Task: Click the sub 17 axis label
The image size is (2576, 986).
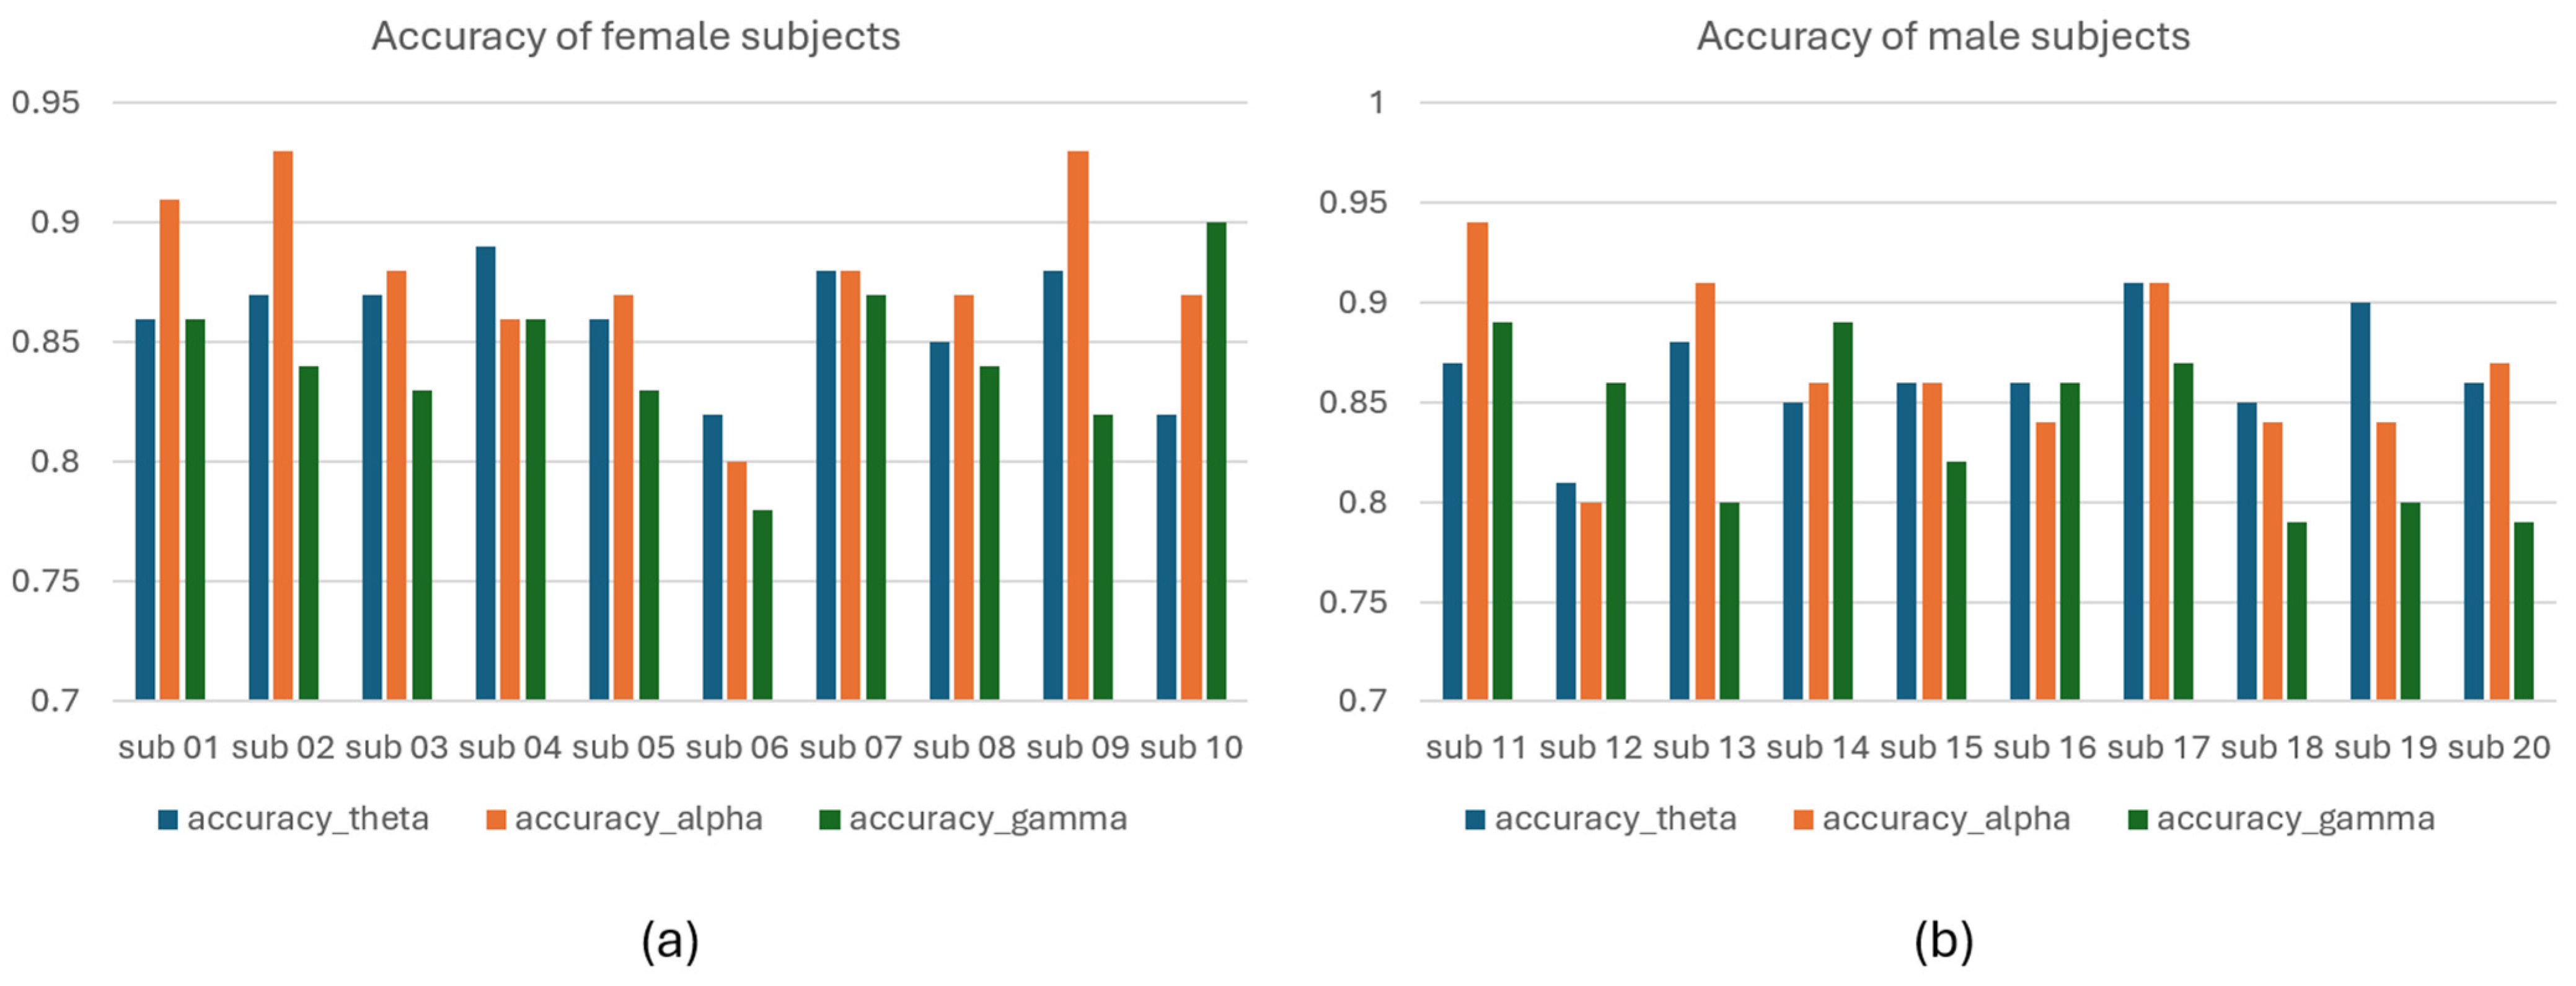Action: 2158,747
